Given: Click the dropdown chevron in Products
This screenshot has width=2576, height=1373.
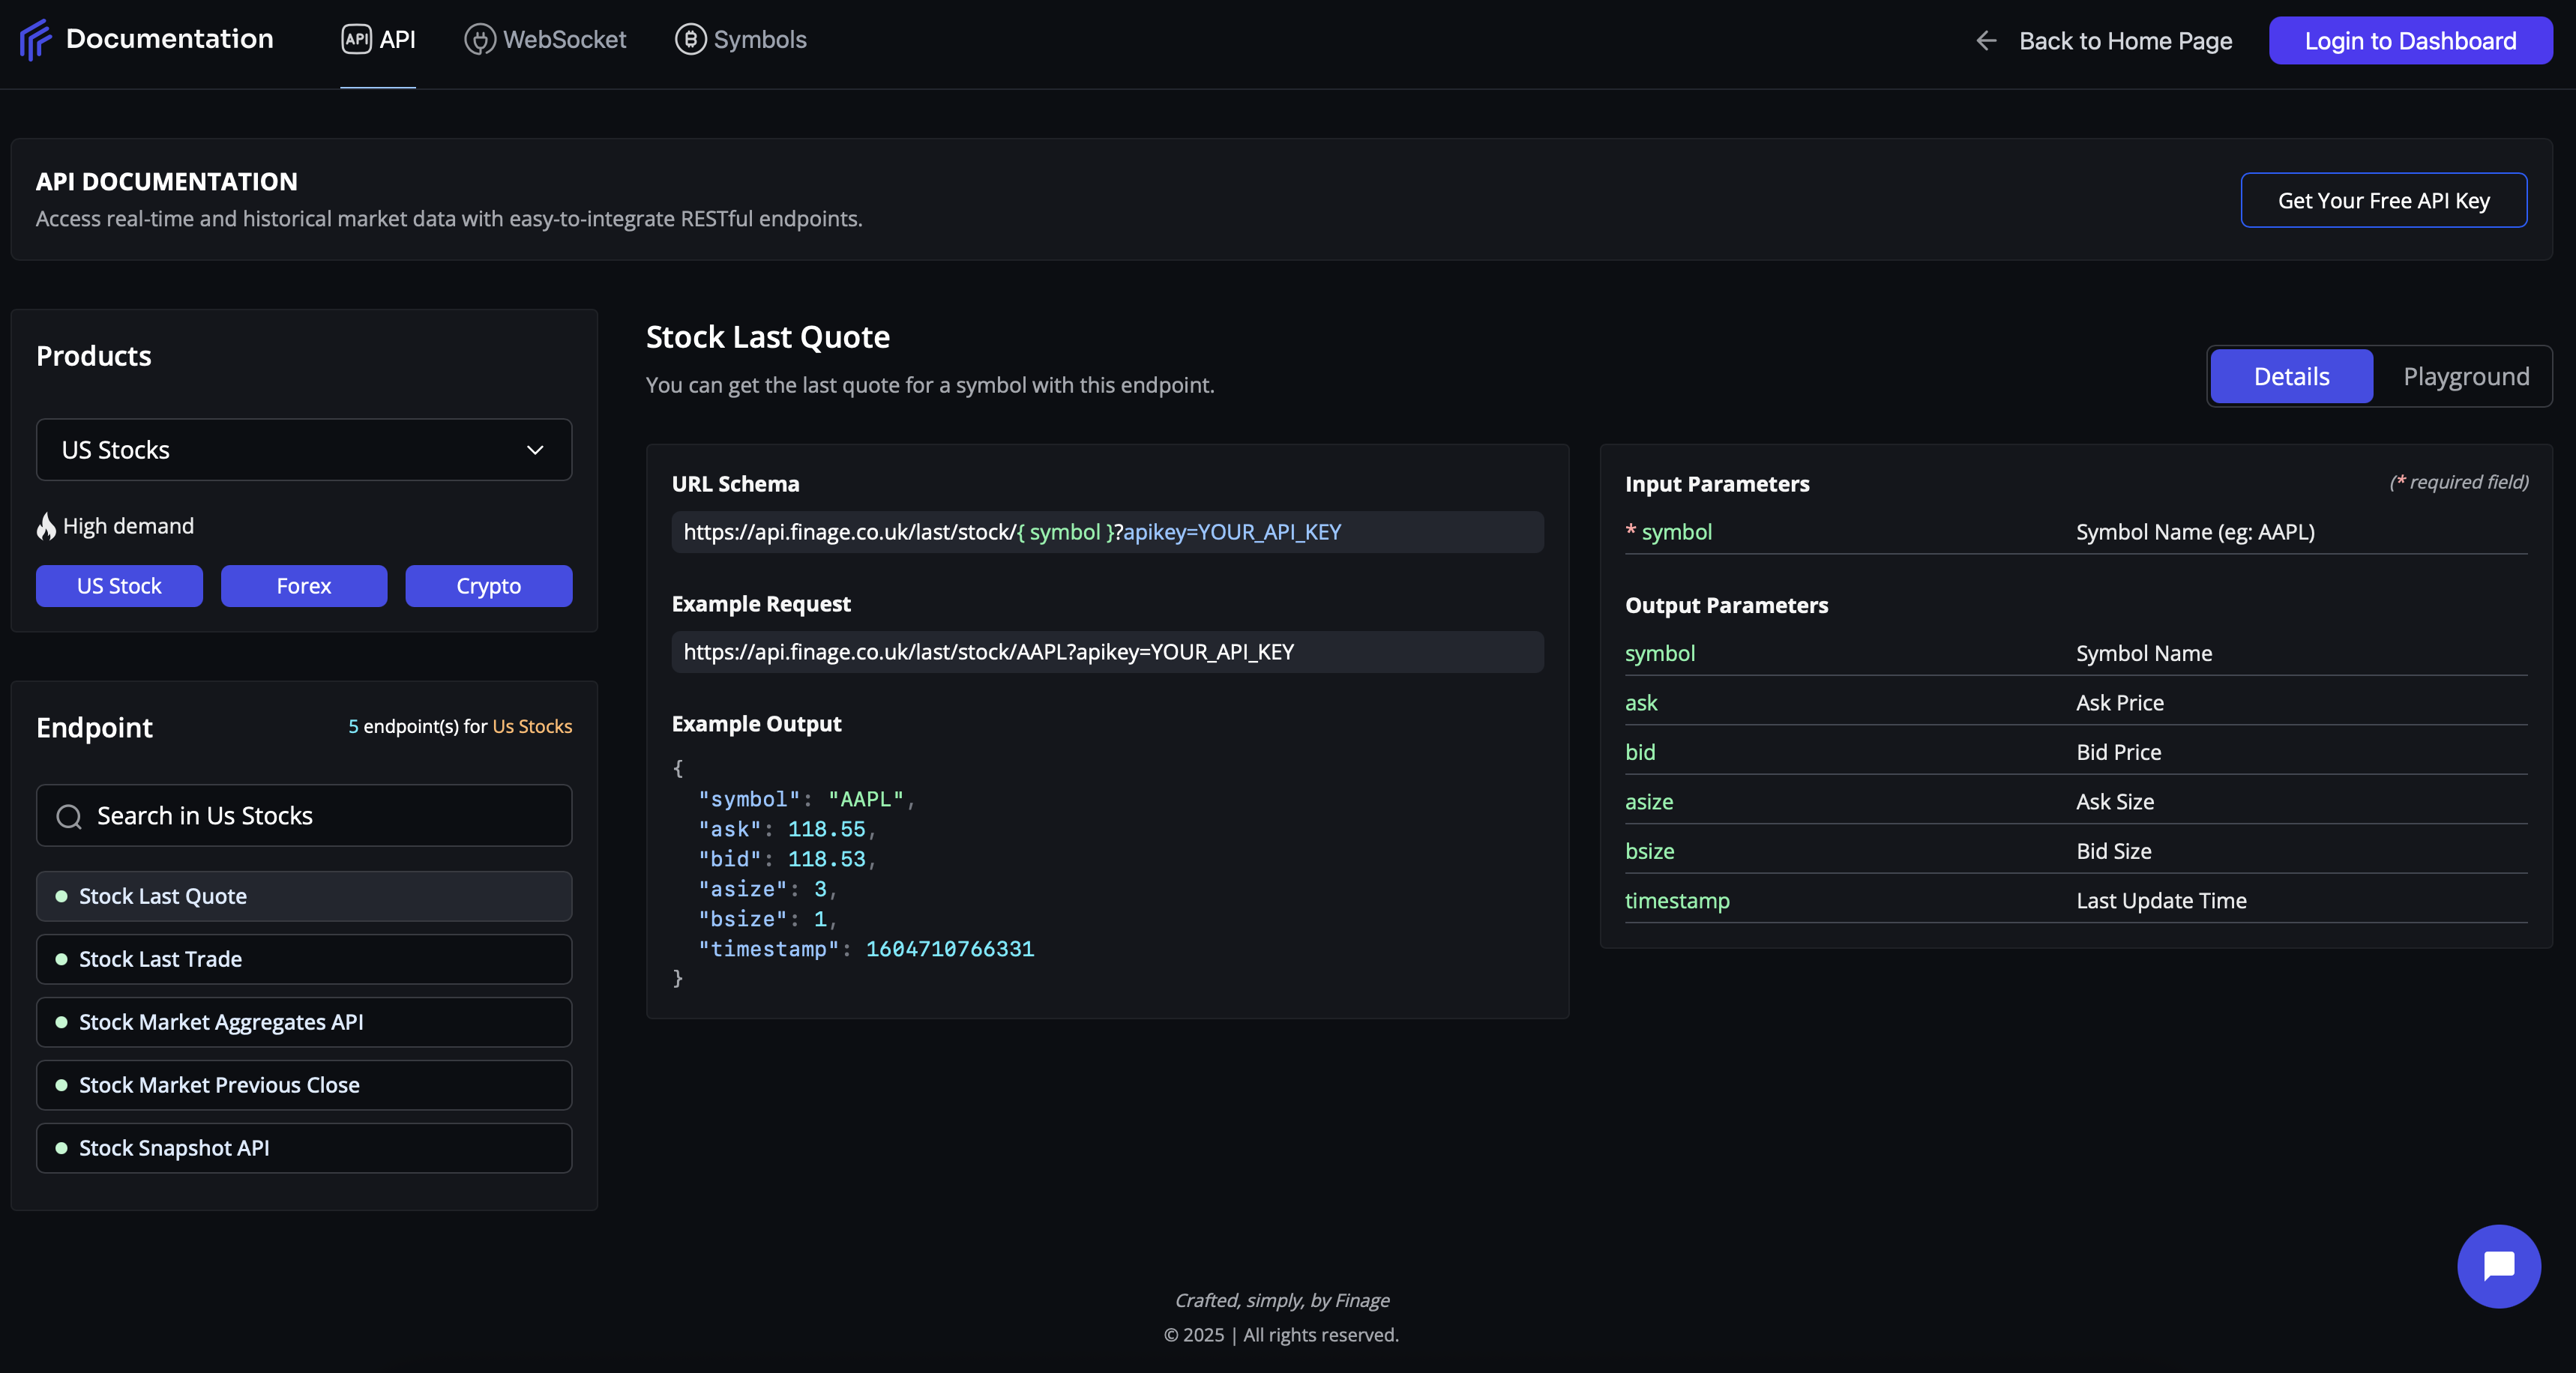Looking at the screenshot, I should point(535,450).
